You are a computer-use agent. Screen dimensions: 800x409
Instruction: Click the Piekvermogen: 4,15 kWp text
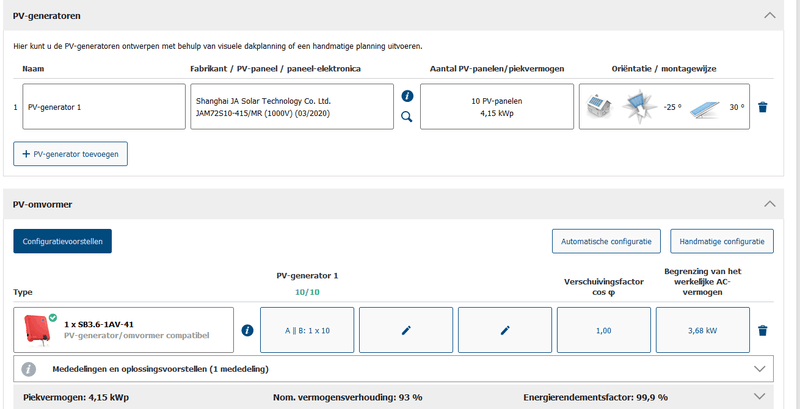pyautogui.click(x=76, y=397)
